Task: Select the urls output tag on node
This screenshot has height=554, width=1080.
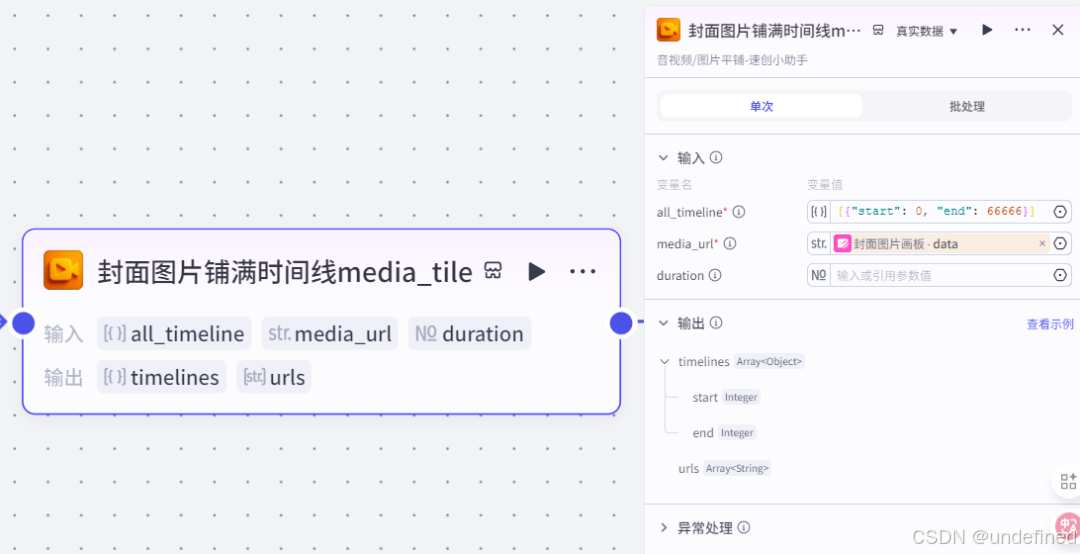Action: 273,377
